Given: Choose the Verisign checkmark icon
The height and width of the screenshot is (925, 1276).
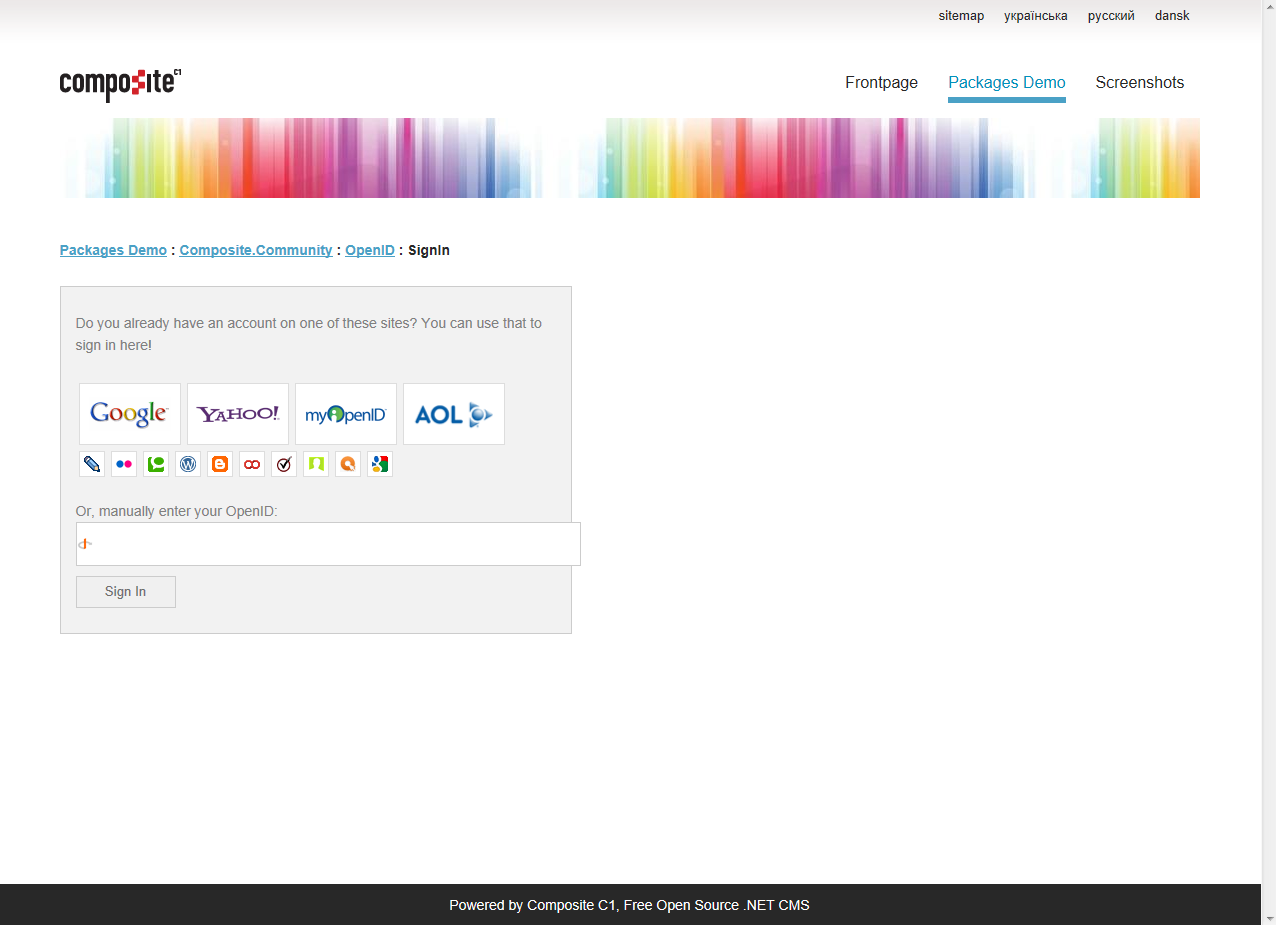Looking at the screenshot, I should pyautogui.click(x=284, y=464).
